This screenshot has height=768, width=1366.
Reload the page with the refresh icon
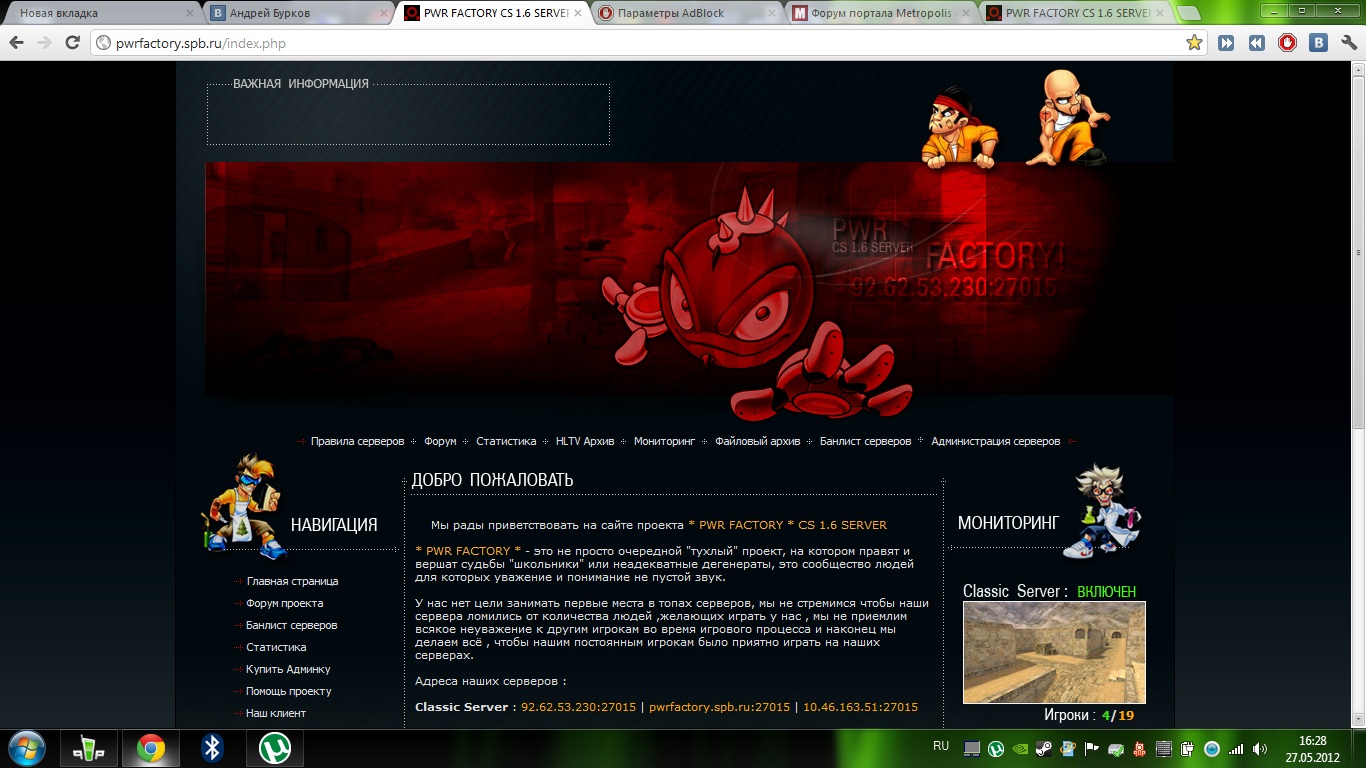(x=72, y=43)
